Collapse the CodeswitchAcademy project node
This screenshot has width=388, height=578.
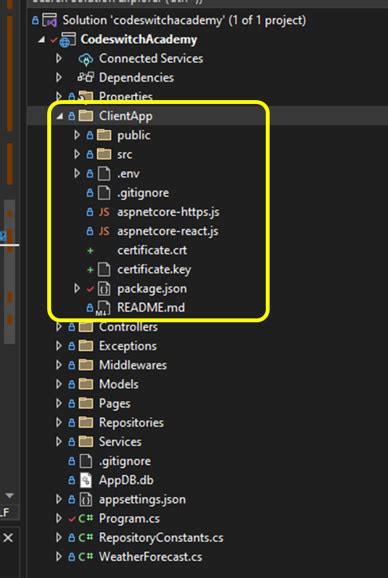coord(41,40)
